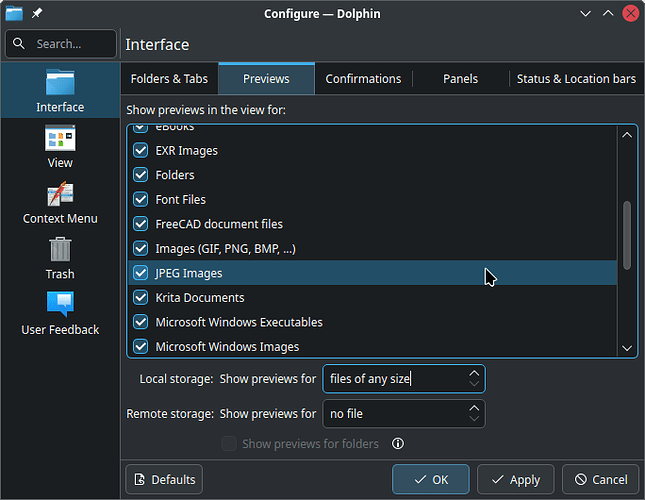Viewport: 645px width, 500px height.
Task: Toggle the Microsoft Windows Executables checkbox
Action: (x=141, y=322)
